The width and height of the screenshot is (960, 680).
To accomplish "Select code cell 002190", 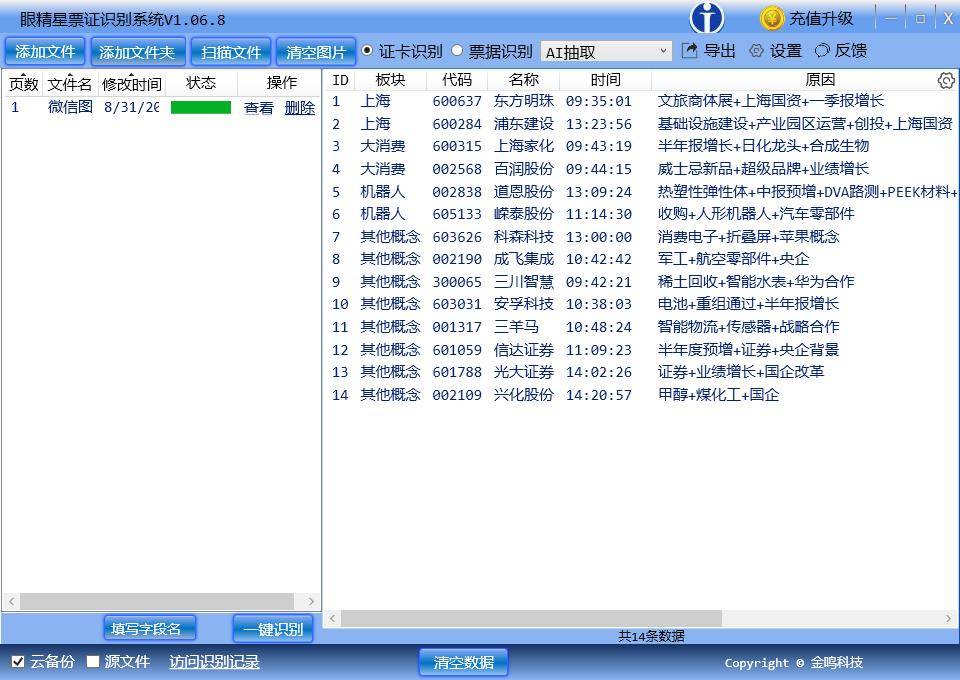I will (x=457, y=260).
